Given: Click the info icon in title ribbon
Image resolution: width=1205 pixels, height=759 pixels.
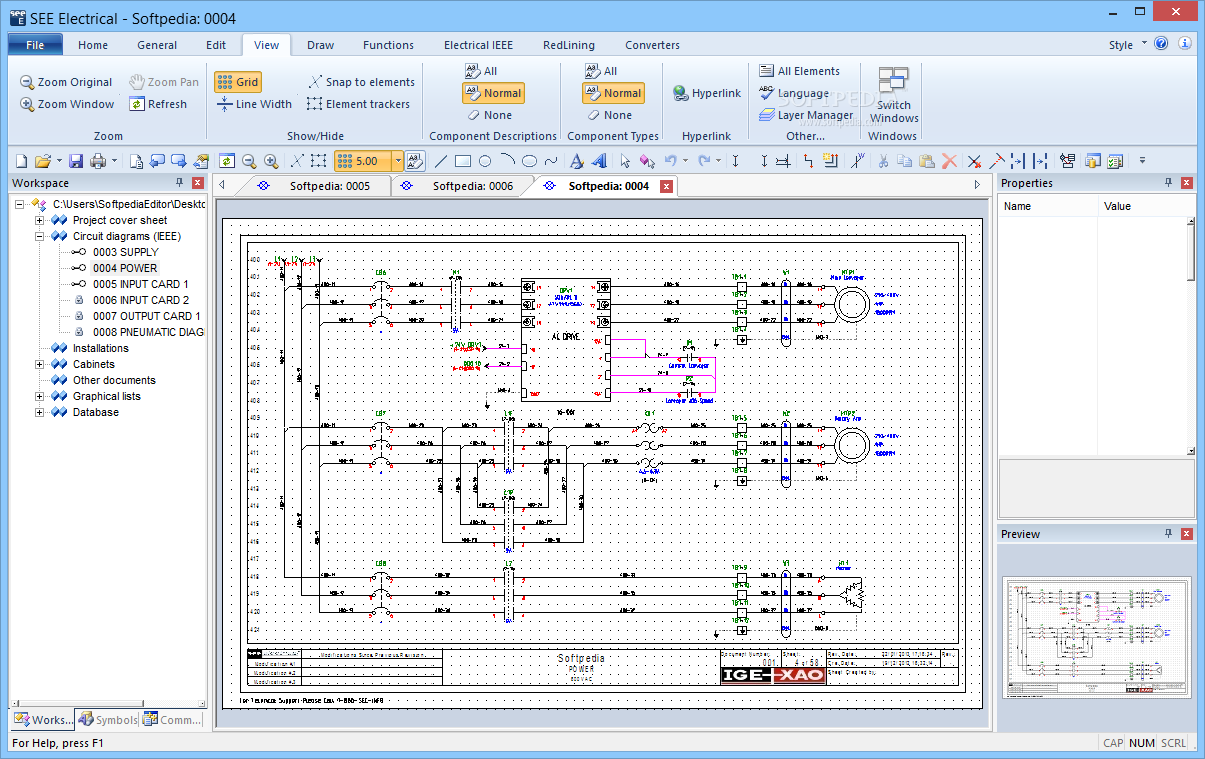Looking at the screenshot, I should tap(1185, 44).
